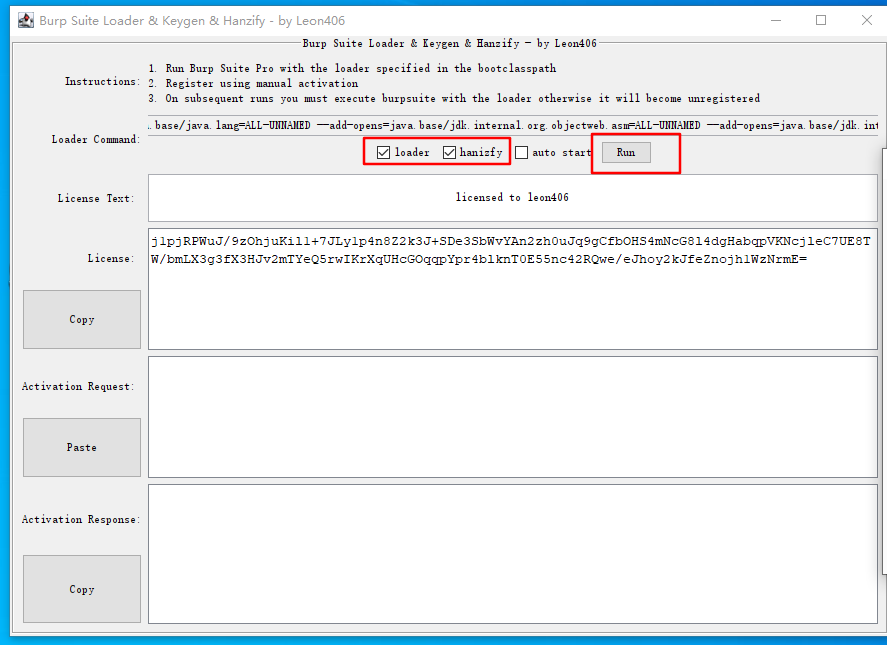Click the 'License:' label

pyautogui.click(x=111, y=259)
